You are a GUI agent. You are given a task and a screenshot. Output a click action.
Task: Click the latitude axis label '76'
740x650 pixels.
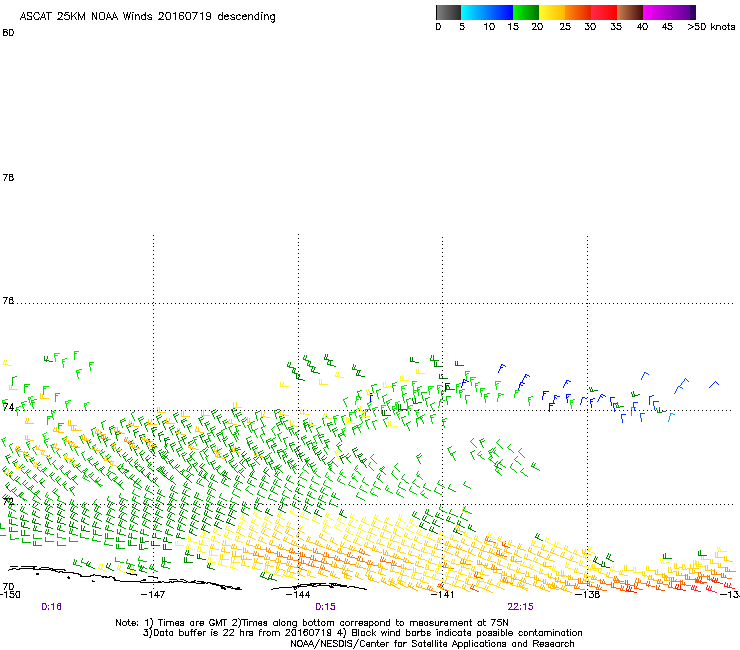coord(8,301)
